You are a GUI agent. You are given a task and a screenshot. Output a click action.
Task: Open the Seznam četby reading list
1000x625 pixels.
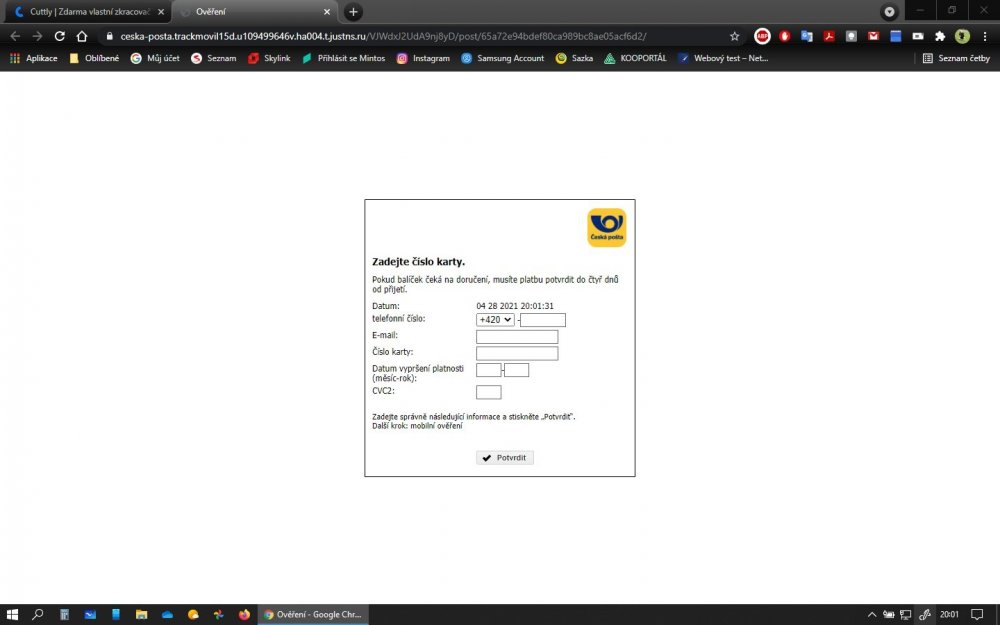tap(956, 58)
